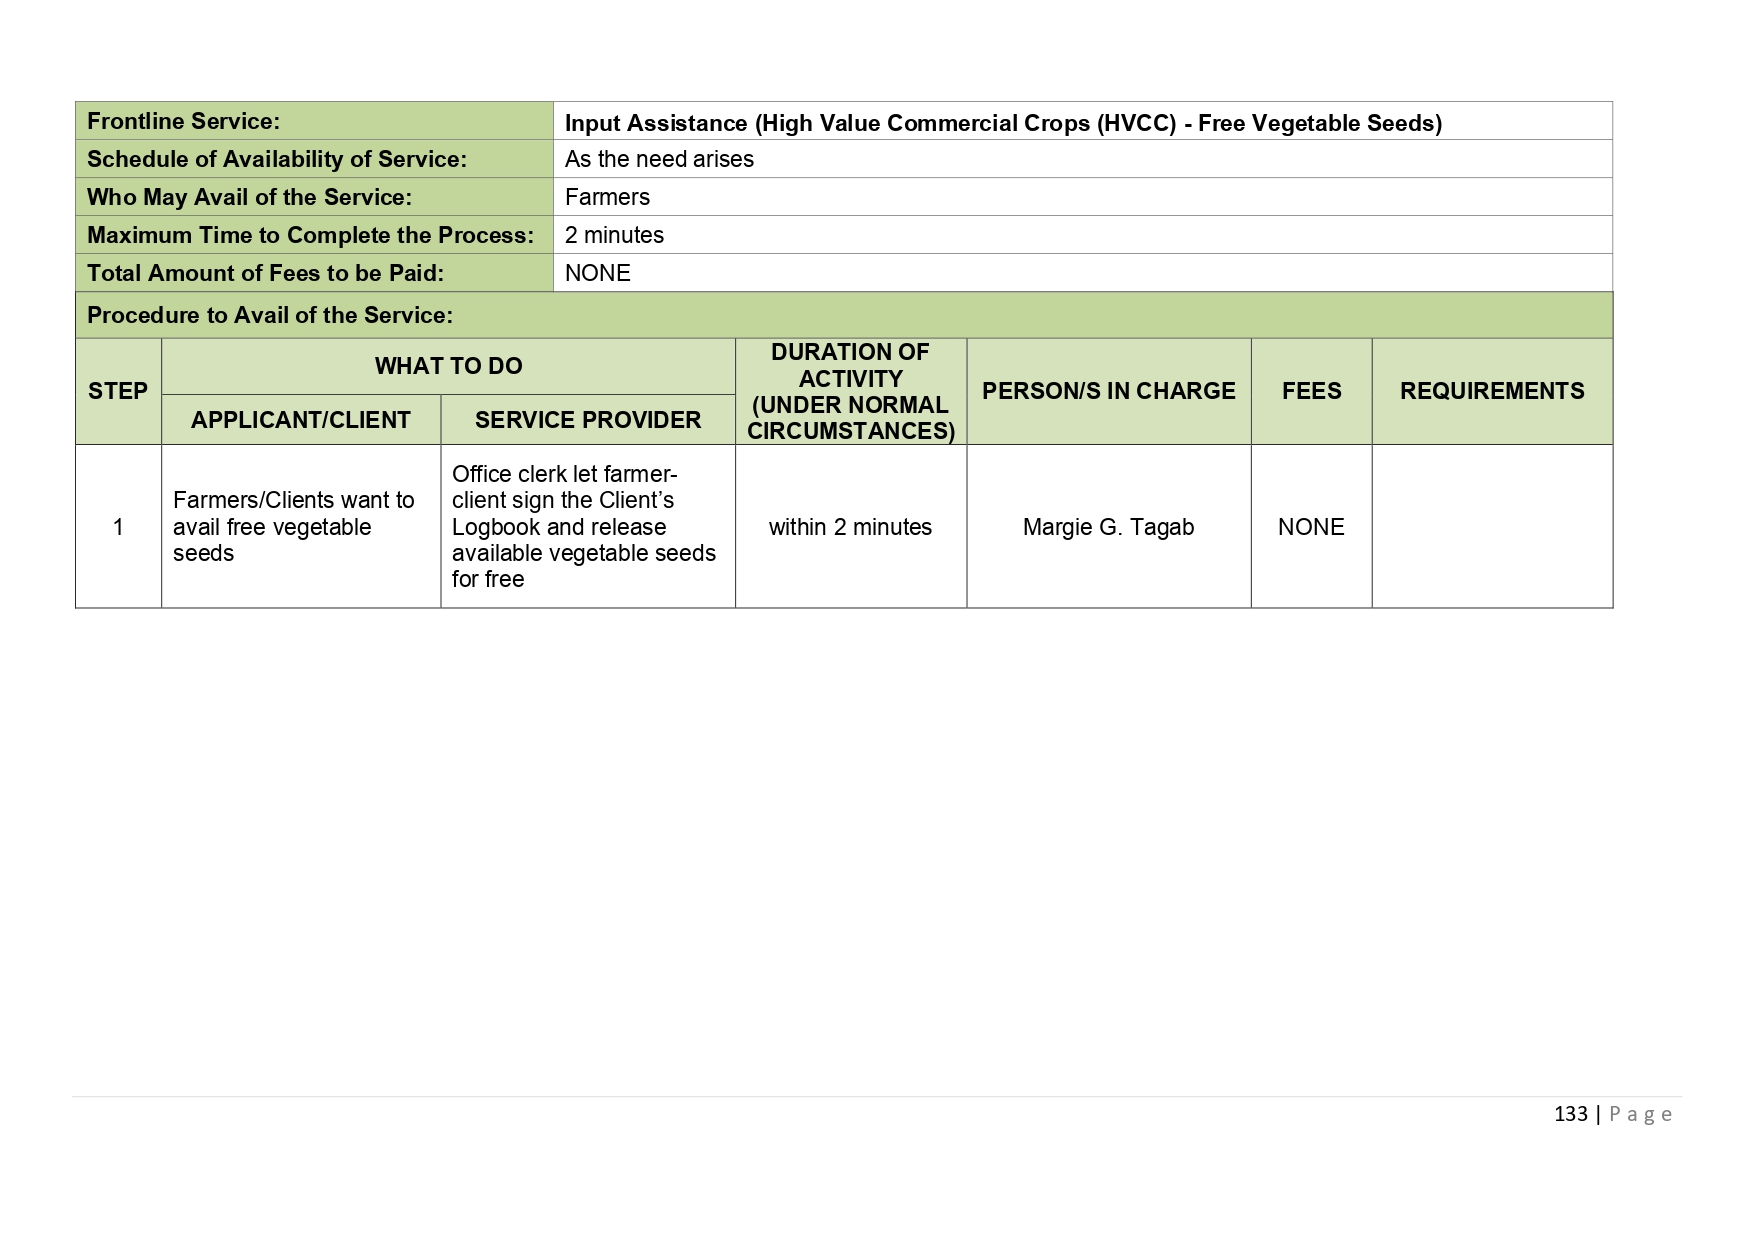Viewport: 1754px width, 1241px height.
Task: Click the 'PERSON/S IN CHARGE' column header
Action: [x=1109, y=391]
